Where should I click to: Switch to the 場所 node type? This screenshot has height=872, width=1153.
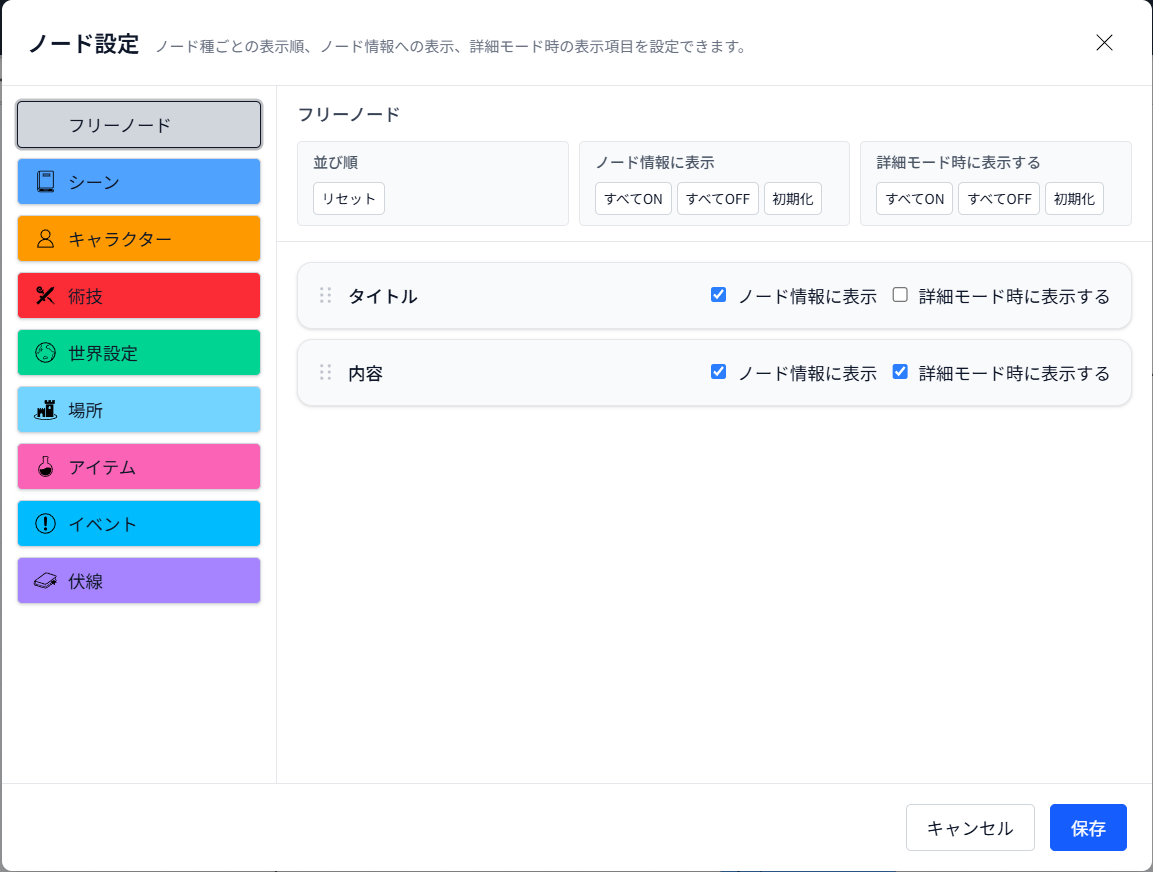pyautogui.click(x=139, y=410)
